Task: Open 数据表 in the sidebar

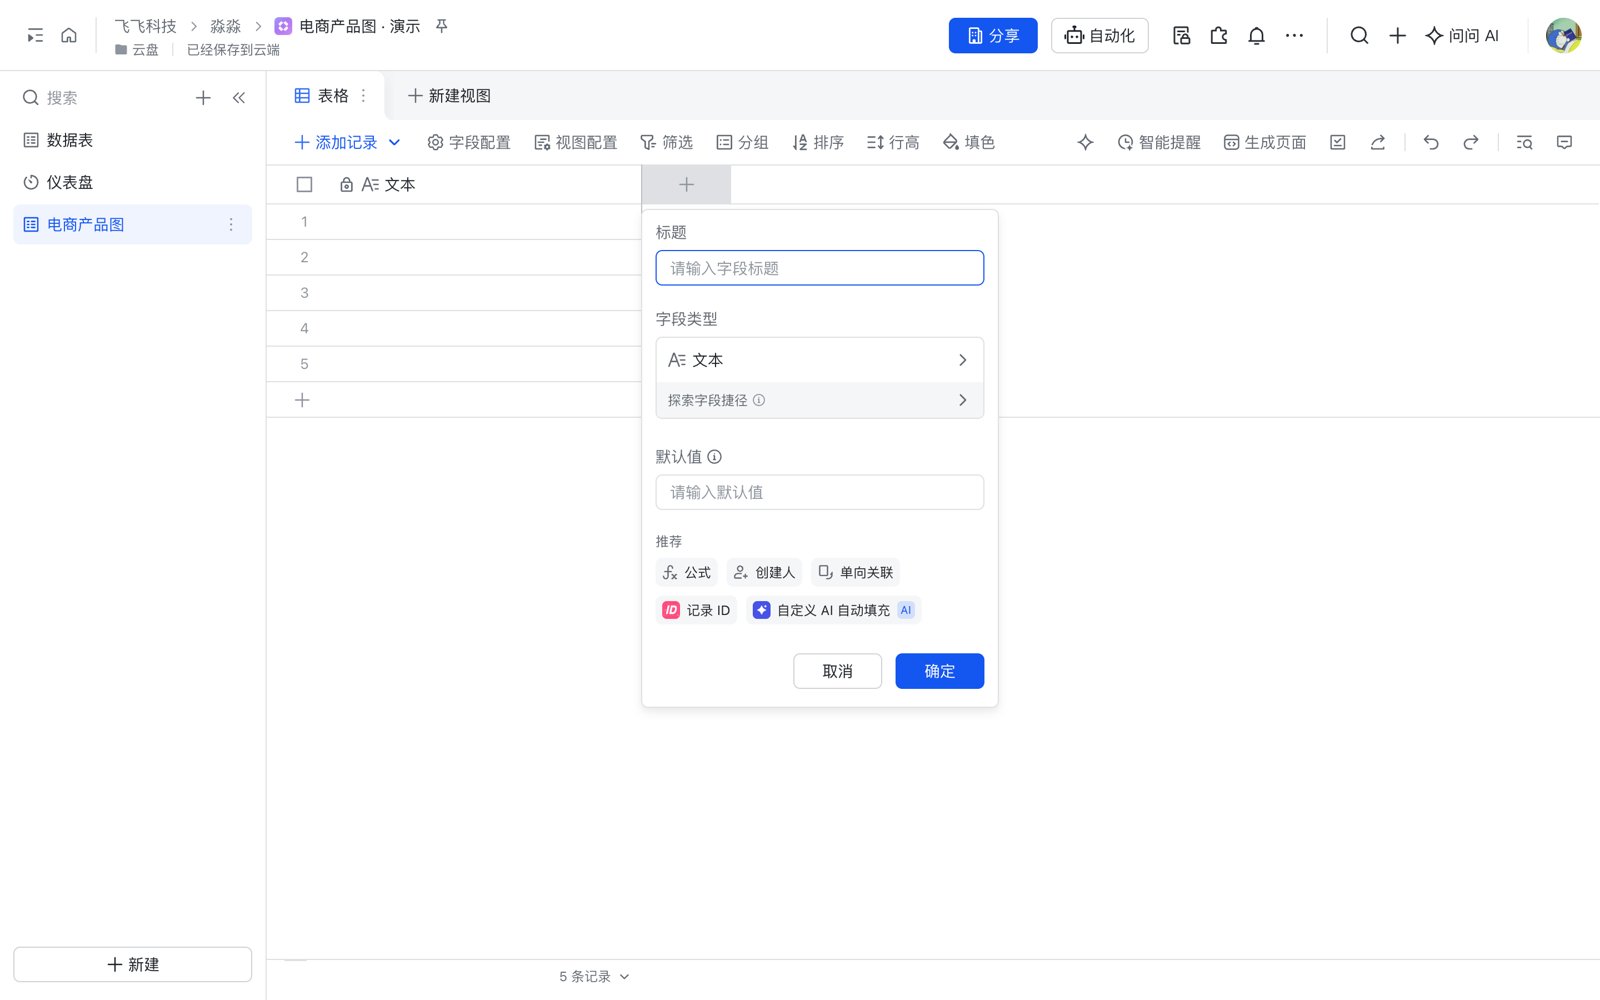Action: click(132, 140)
